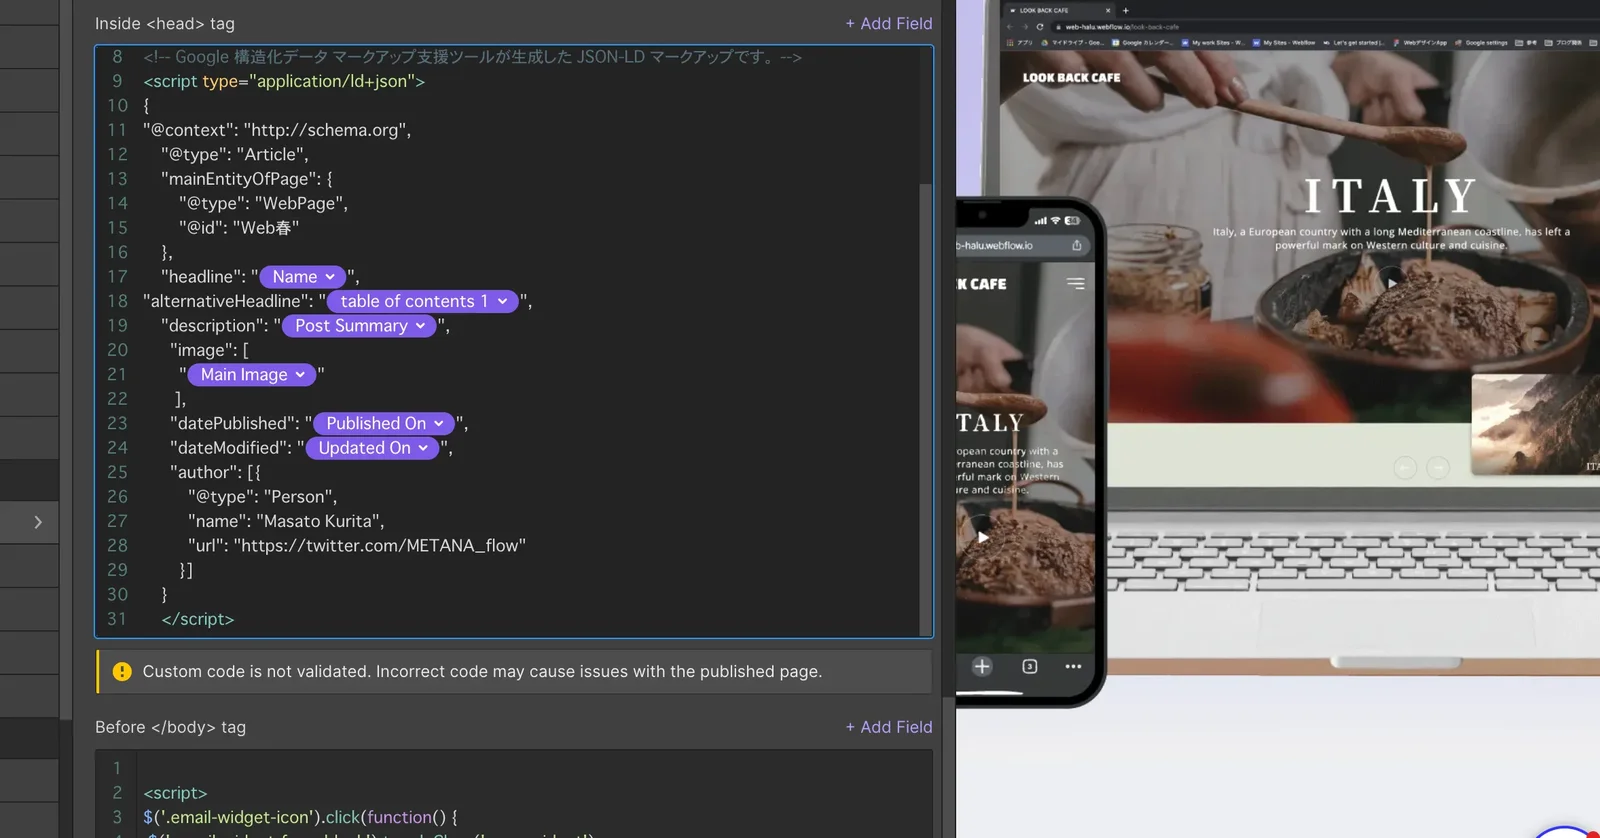Click the twitter.com/METANA_flow url line
The height and width of the screenshot is (838, 1600).
(x=357, y=546)
